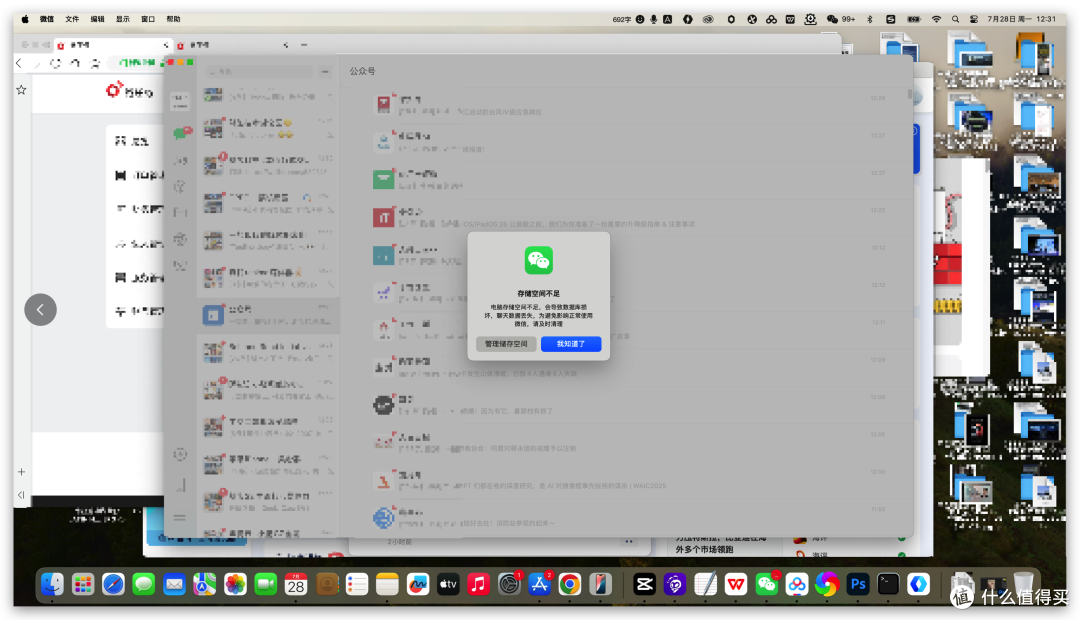Image resolution: width=1080 pixels, height=620 pixels.
Task: Click the scrollbar in the 公众号 list
Action: tap(910, 94)
